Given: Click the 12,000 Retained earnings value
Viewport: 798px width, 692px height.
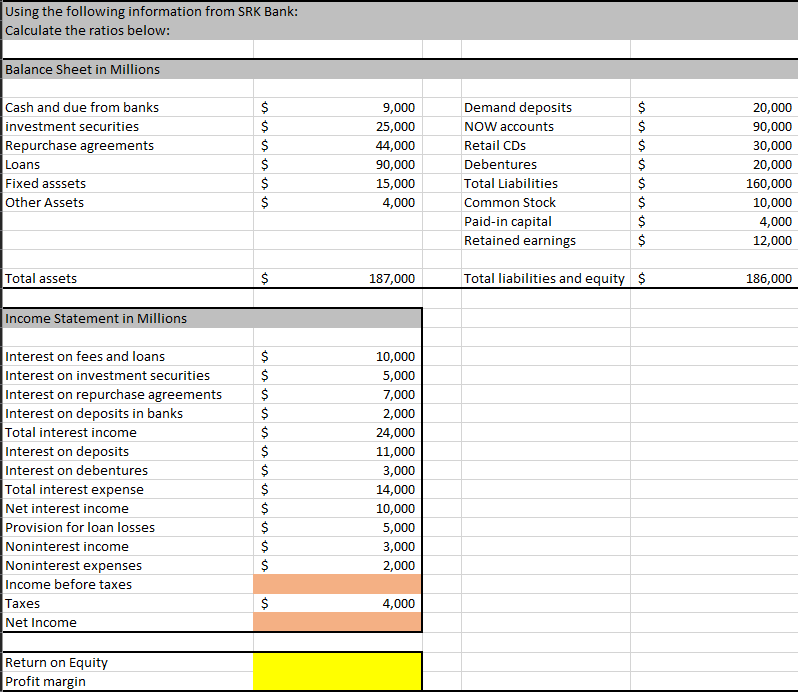Looking at the screenshot, I should pos(714,240).
